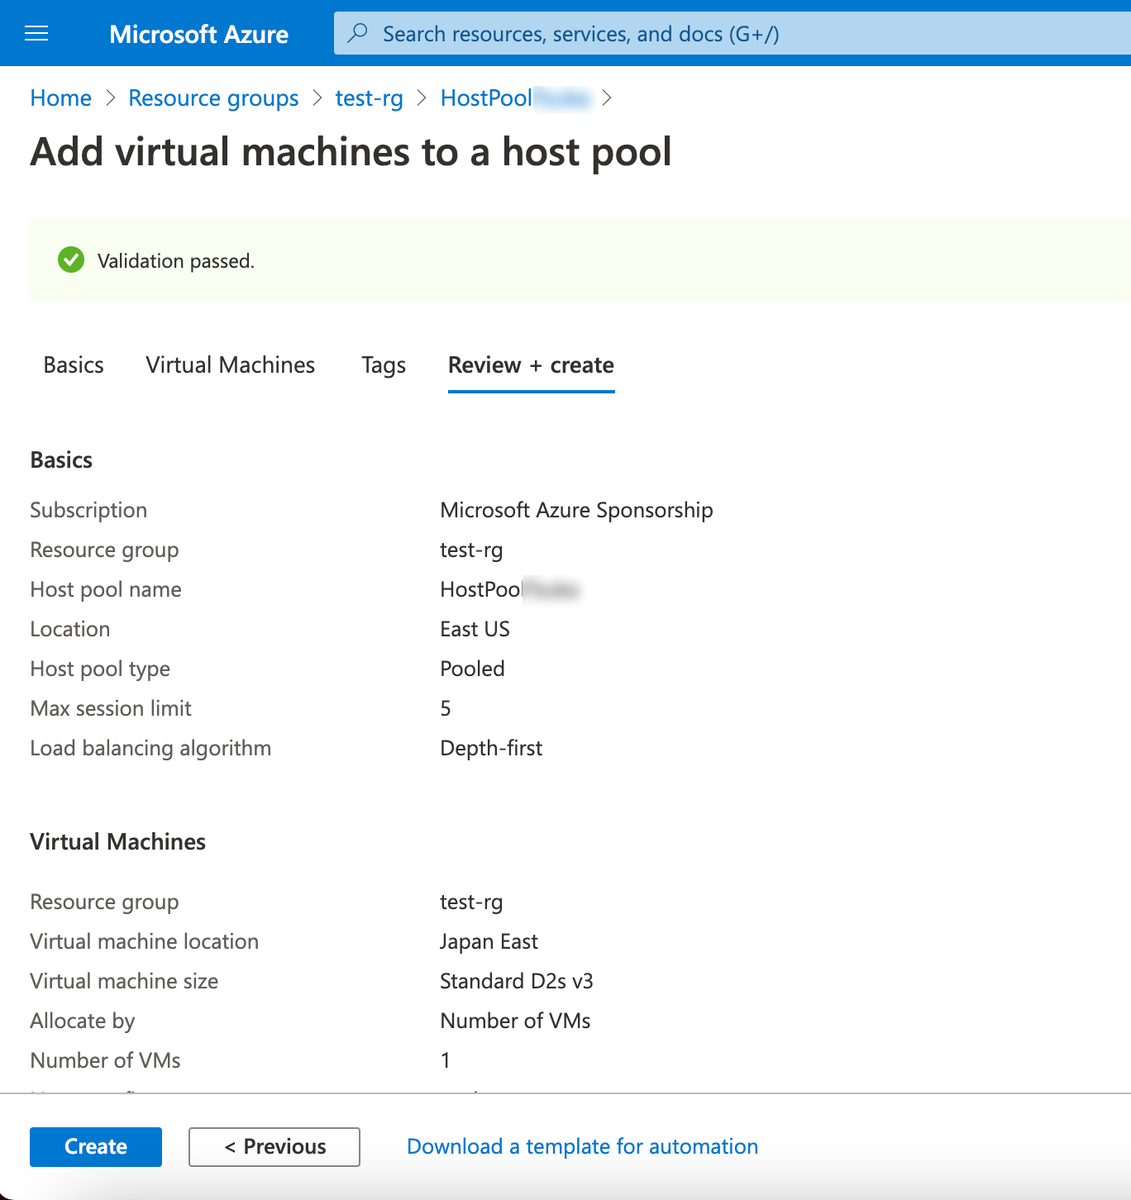
Task: Click the Number of VMs value 1
Action: [x=446, y=1060]
